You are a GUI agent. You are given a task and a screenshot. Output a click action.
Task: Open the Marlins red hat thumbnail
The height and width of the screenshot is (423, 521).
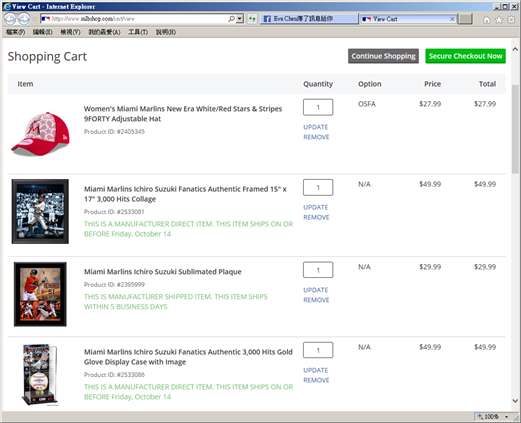pyautogui.click(x=40, y=134)
